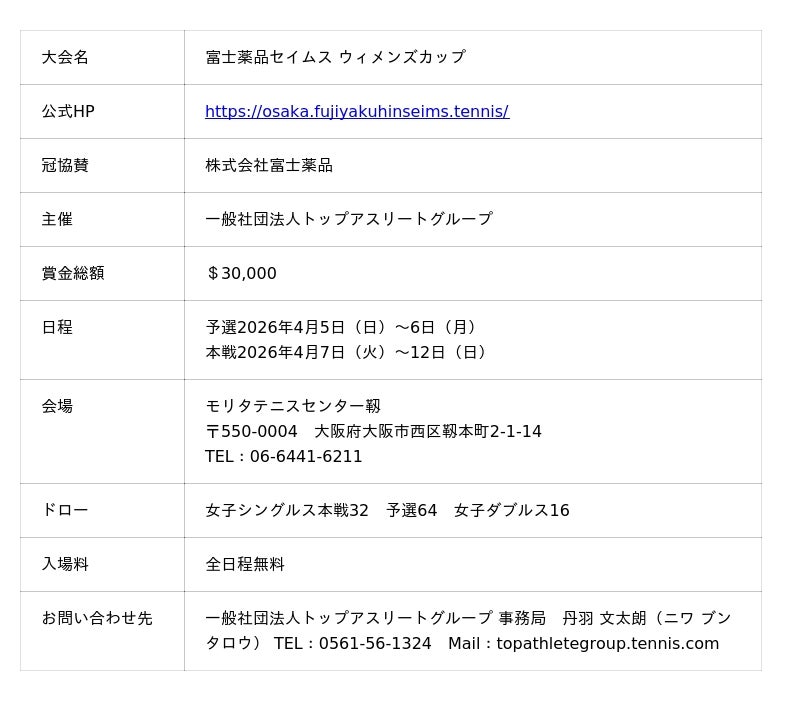
Task: Click the 賞金総額 label cell
Action: (73, 273)
